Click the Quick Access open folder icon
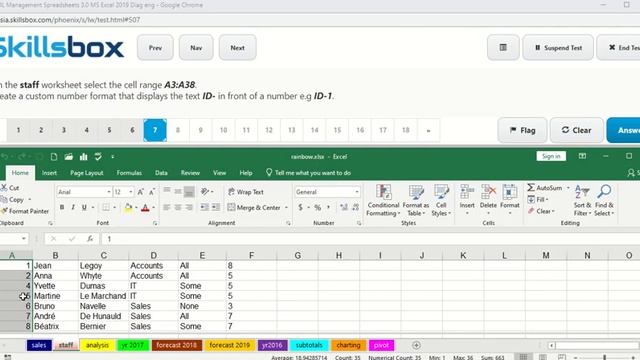 tap(69, 157)
